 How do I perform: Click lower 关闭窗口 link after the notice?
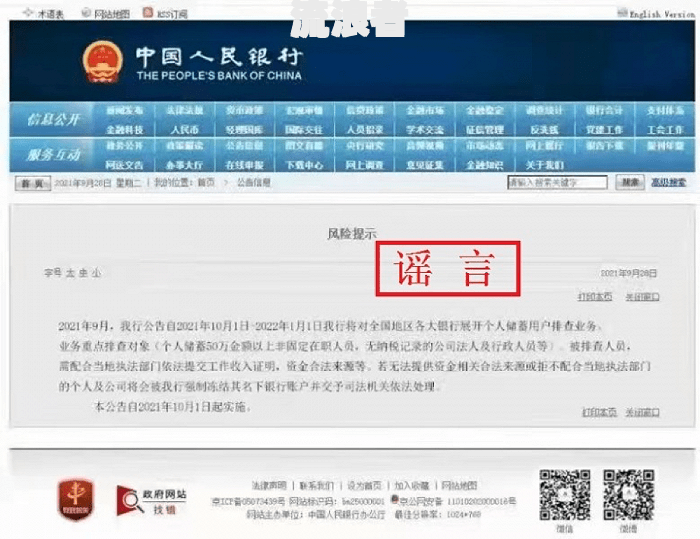(642, 412)
